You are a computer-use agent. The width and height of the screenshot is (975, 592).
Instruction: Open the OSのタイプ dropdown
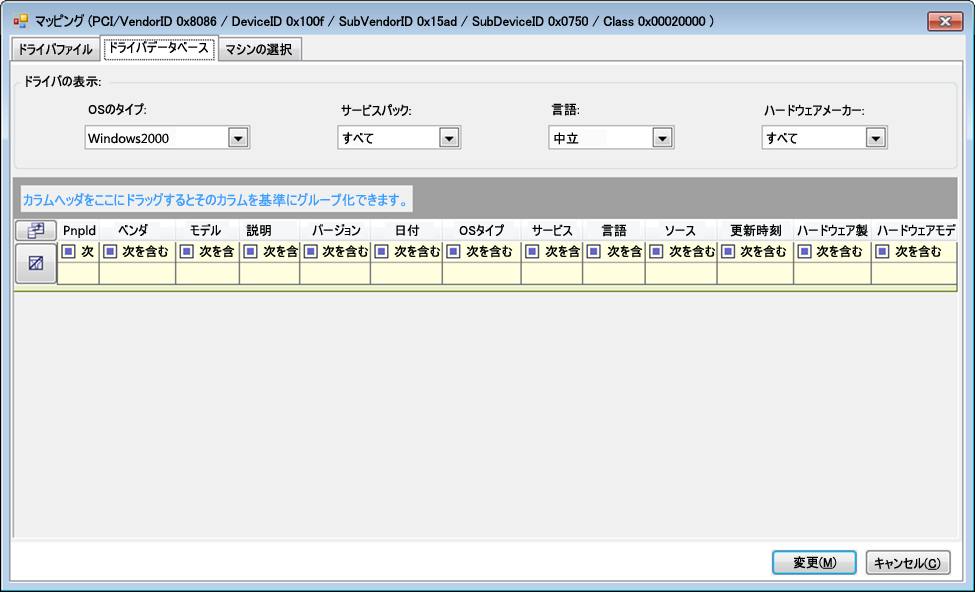coord(238,139)
